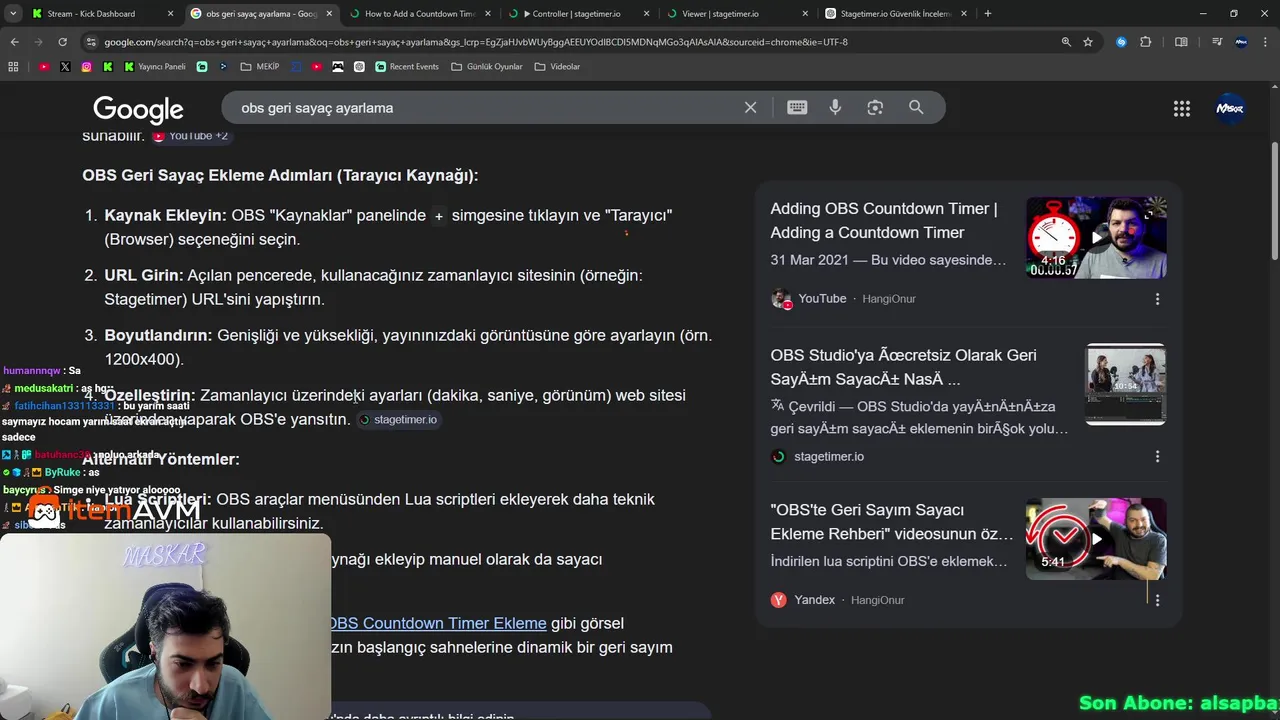Viewport: 1280px width, 720px height.
Task: Open the stagetimer.io source chip
Action: pyautogui.click(x=398, y=420)
